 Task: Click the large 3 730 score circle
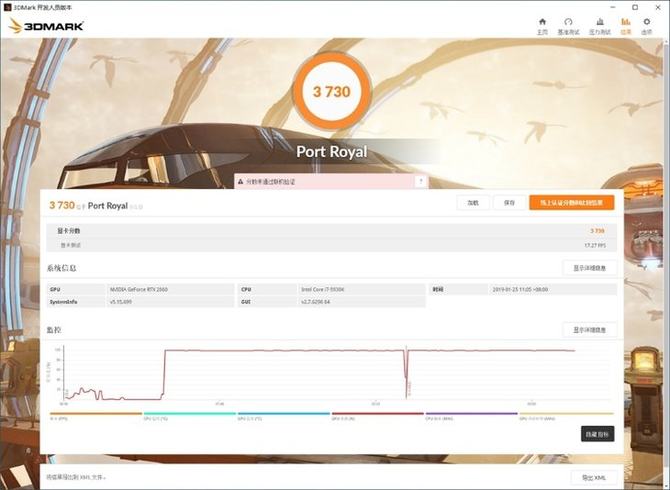point(332,91)
